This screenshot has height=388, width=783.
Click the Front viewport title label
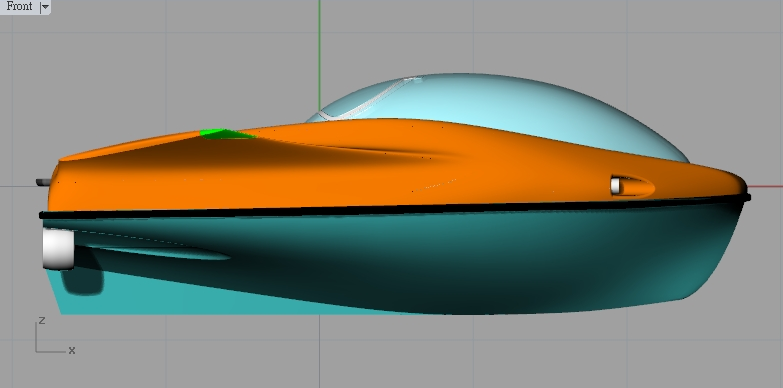click(x=19, y=6)
